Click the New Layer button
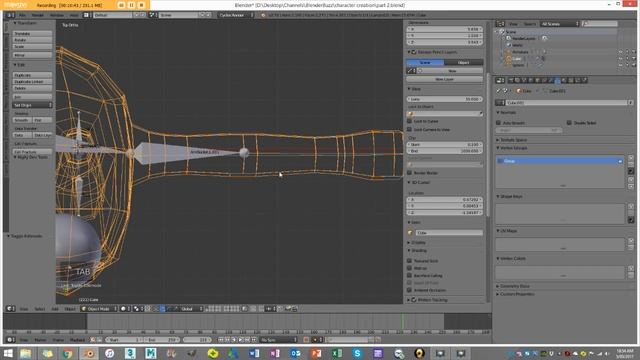The width and height of the screenshot is (640, 360). (444, 79)
